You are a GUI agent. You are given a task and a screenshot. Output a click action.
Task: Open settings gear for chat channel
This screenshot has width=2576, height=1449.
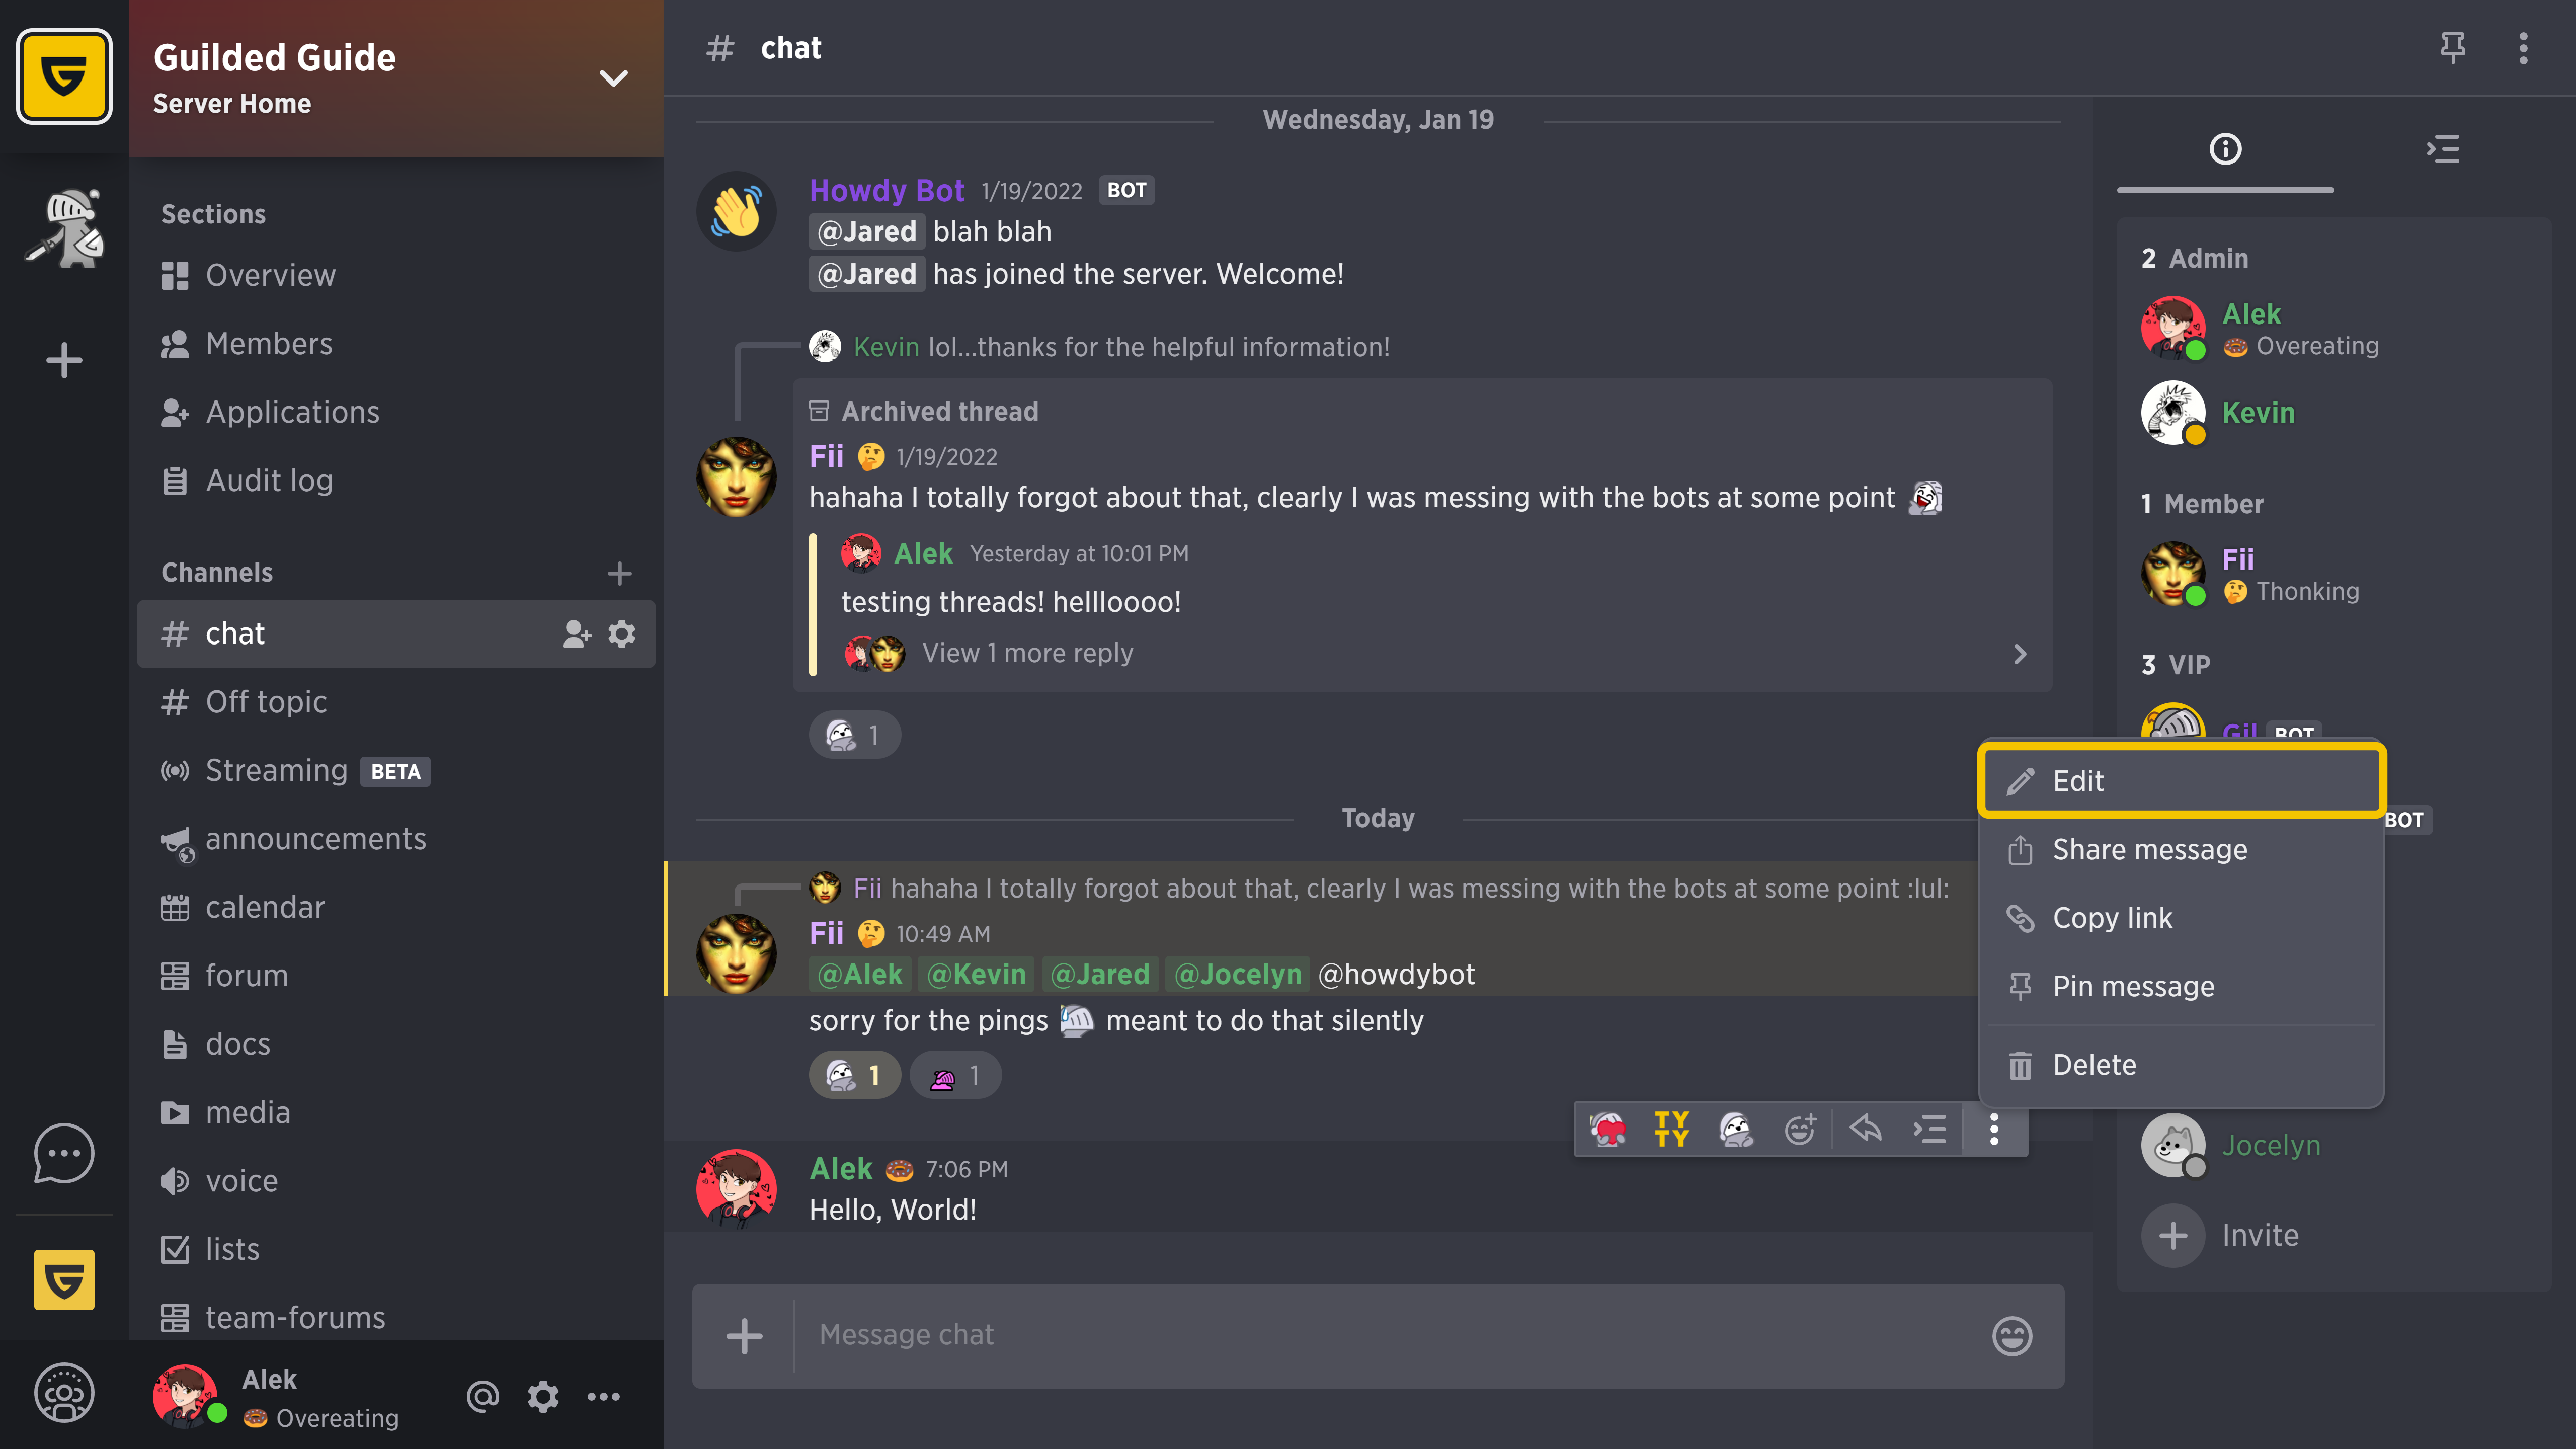[x=622, y=634]
